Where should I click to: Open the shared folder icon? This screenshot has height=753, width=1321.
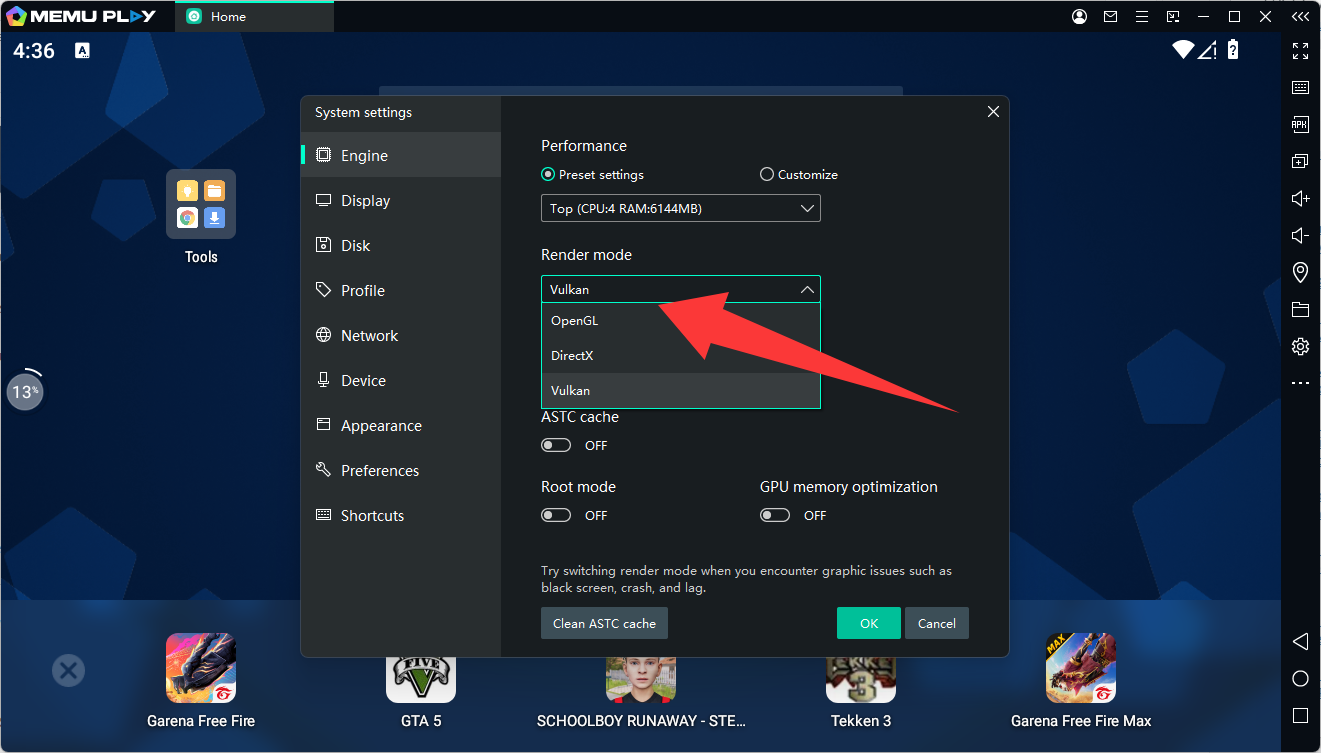coord(1300,309)
